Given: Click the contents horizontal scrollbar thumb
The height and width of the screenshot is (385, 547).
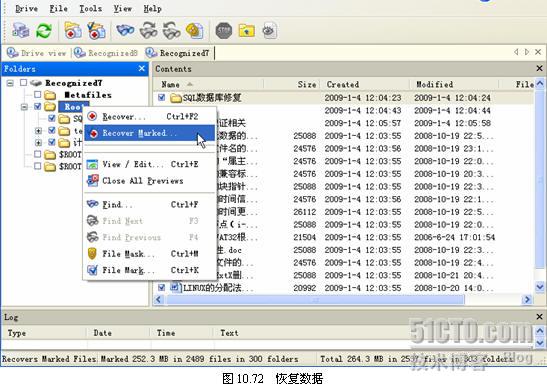Looking at the screenshot, I should pos(315,300).
